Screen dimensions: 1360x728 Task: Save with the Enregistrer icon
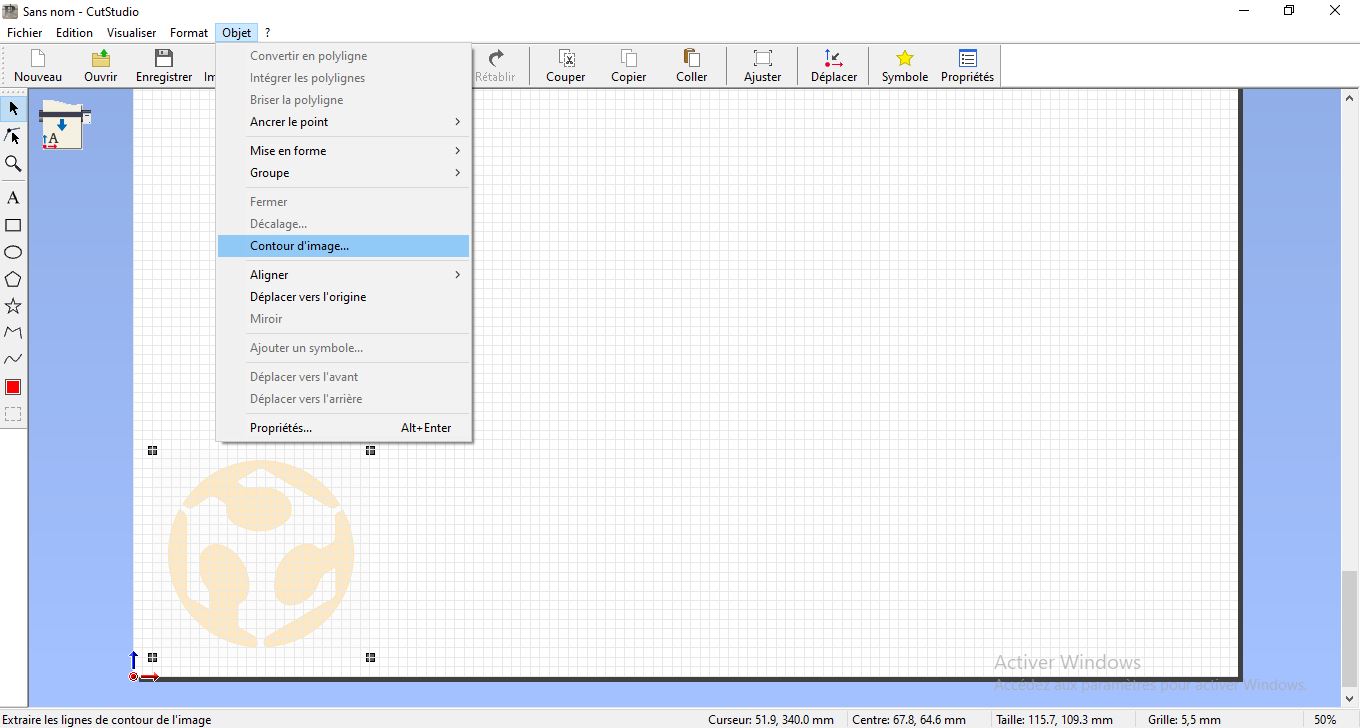tap(164, 66)
